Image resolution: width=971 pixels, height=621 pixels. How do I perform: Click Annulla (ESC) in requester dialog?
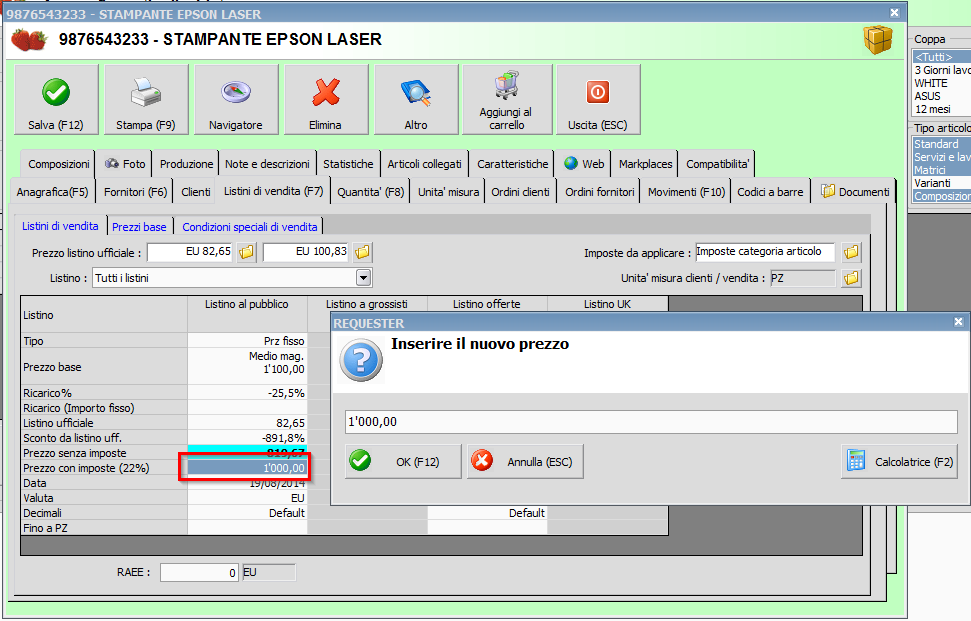click(525, 462)
